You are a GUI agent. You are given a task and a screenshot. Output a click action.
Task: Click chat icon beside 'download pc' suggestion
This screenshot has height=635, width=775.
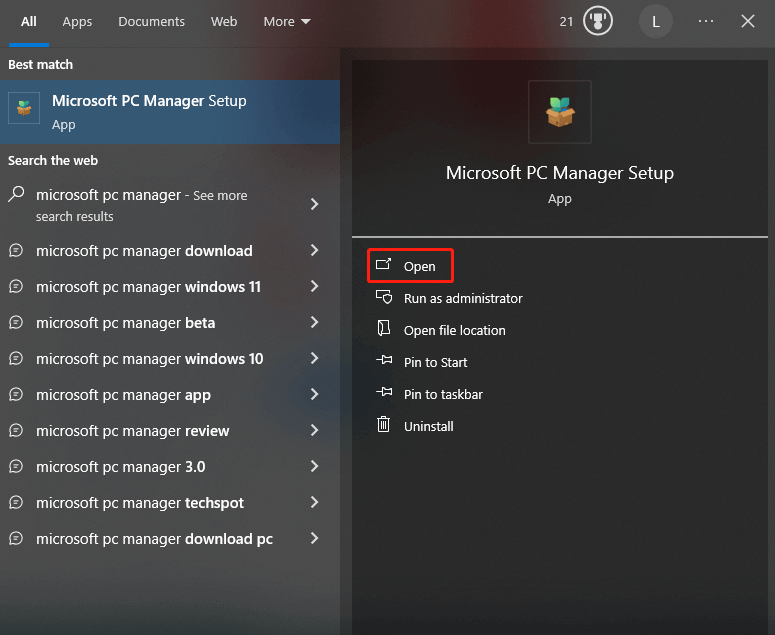pyautogui.click(x=16, y=539)
